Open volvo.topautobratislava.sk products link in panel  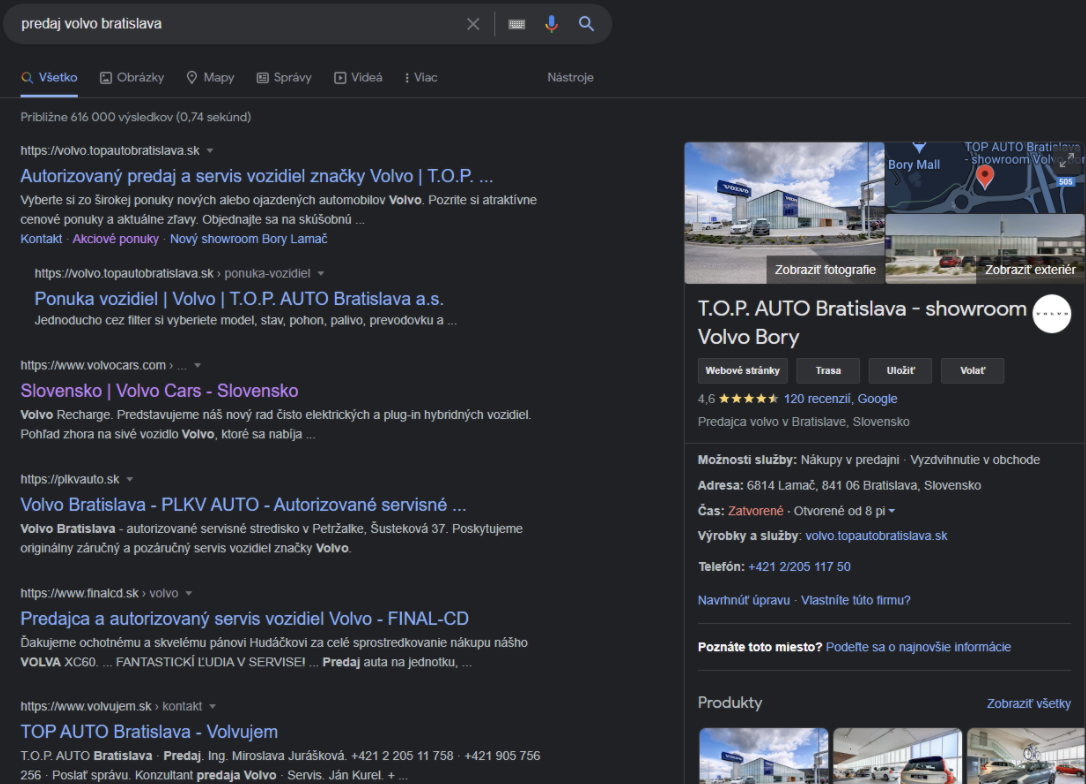[x=876, y=536]
